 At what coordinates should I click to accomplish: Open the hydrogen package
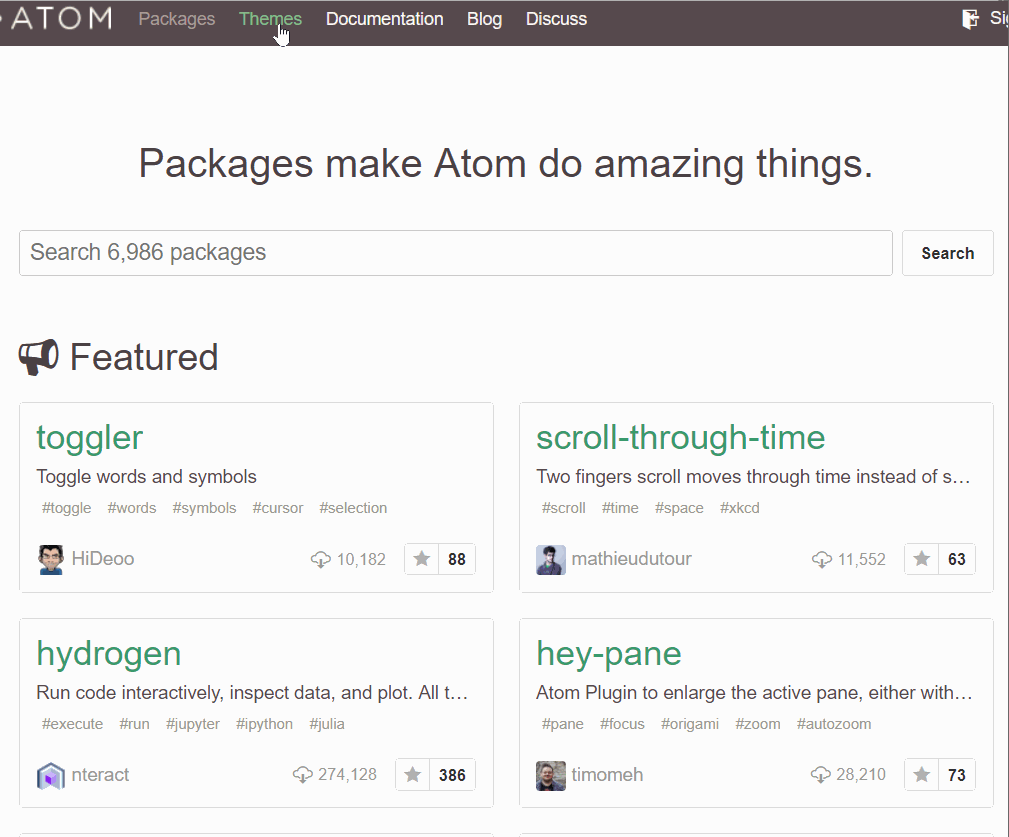109,654
